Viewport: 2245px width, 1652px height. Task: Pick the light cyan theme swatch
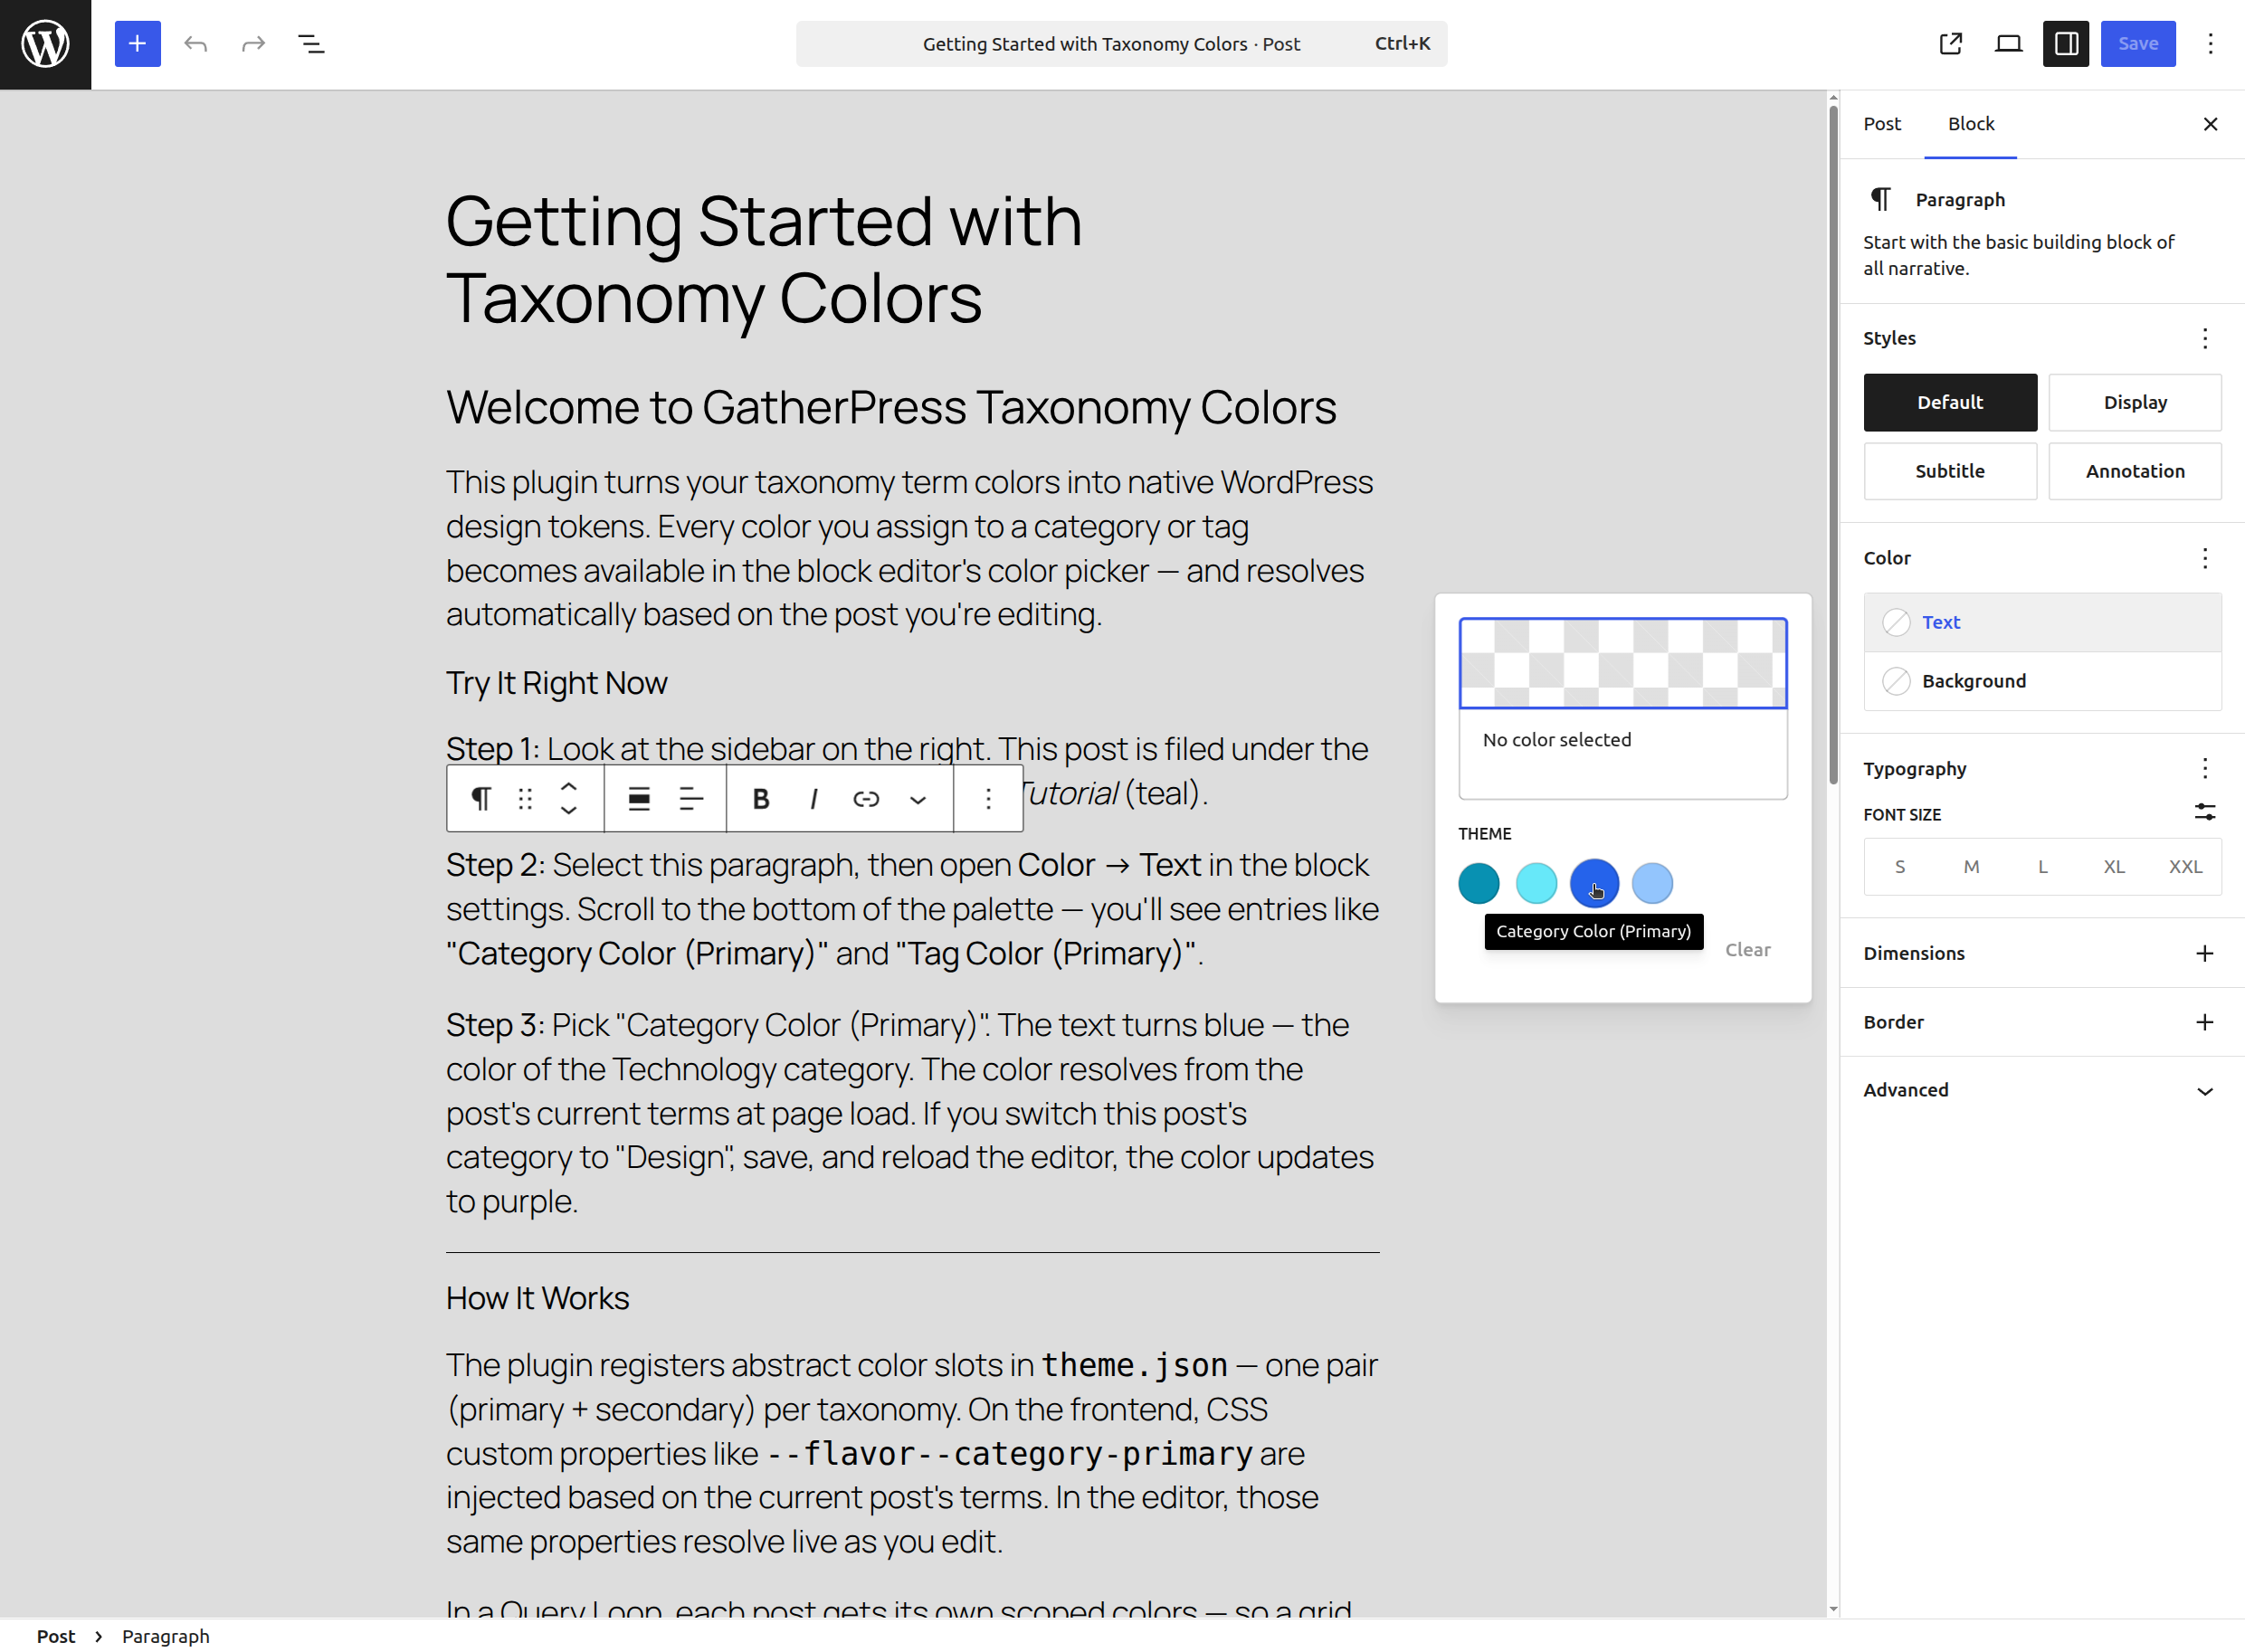pos(1537,883)
